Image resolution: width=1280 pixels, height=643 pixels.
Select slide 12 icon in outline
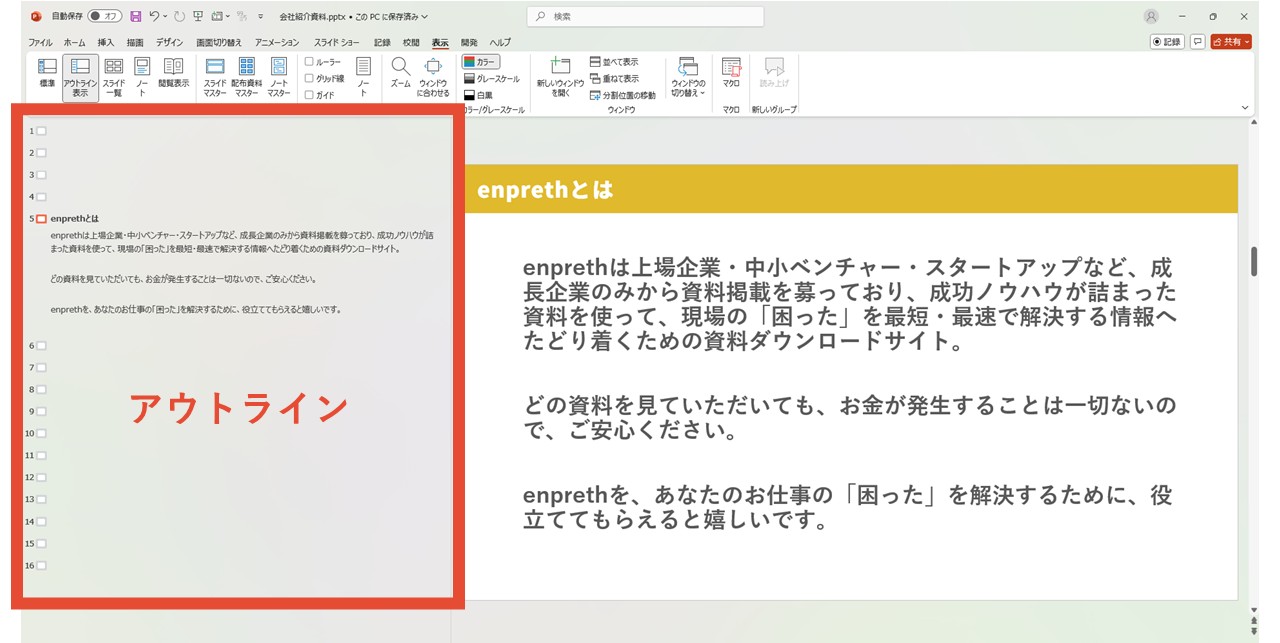pos(41,477)
